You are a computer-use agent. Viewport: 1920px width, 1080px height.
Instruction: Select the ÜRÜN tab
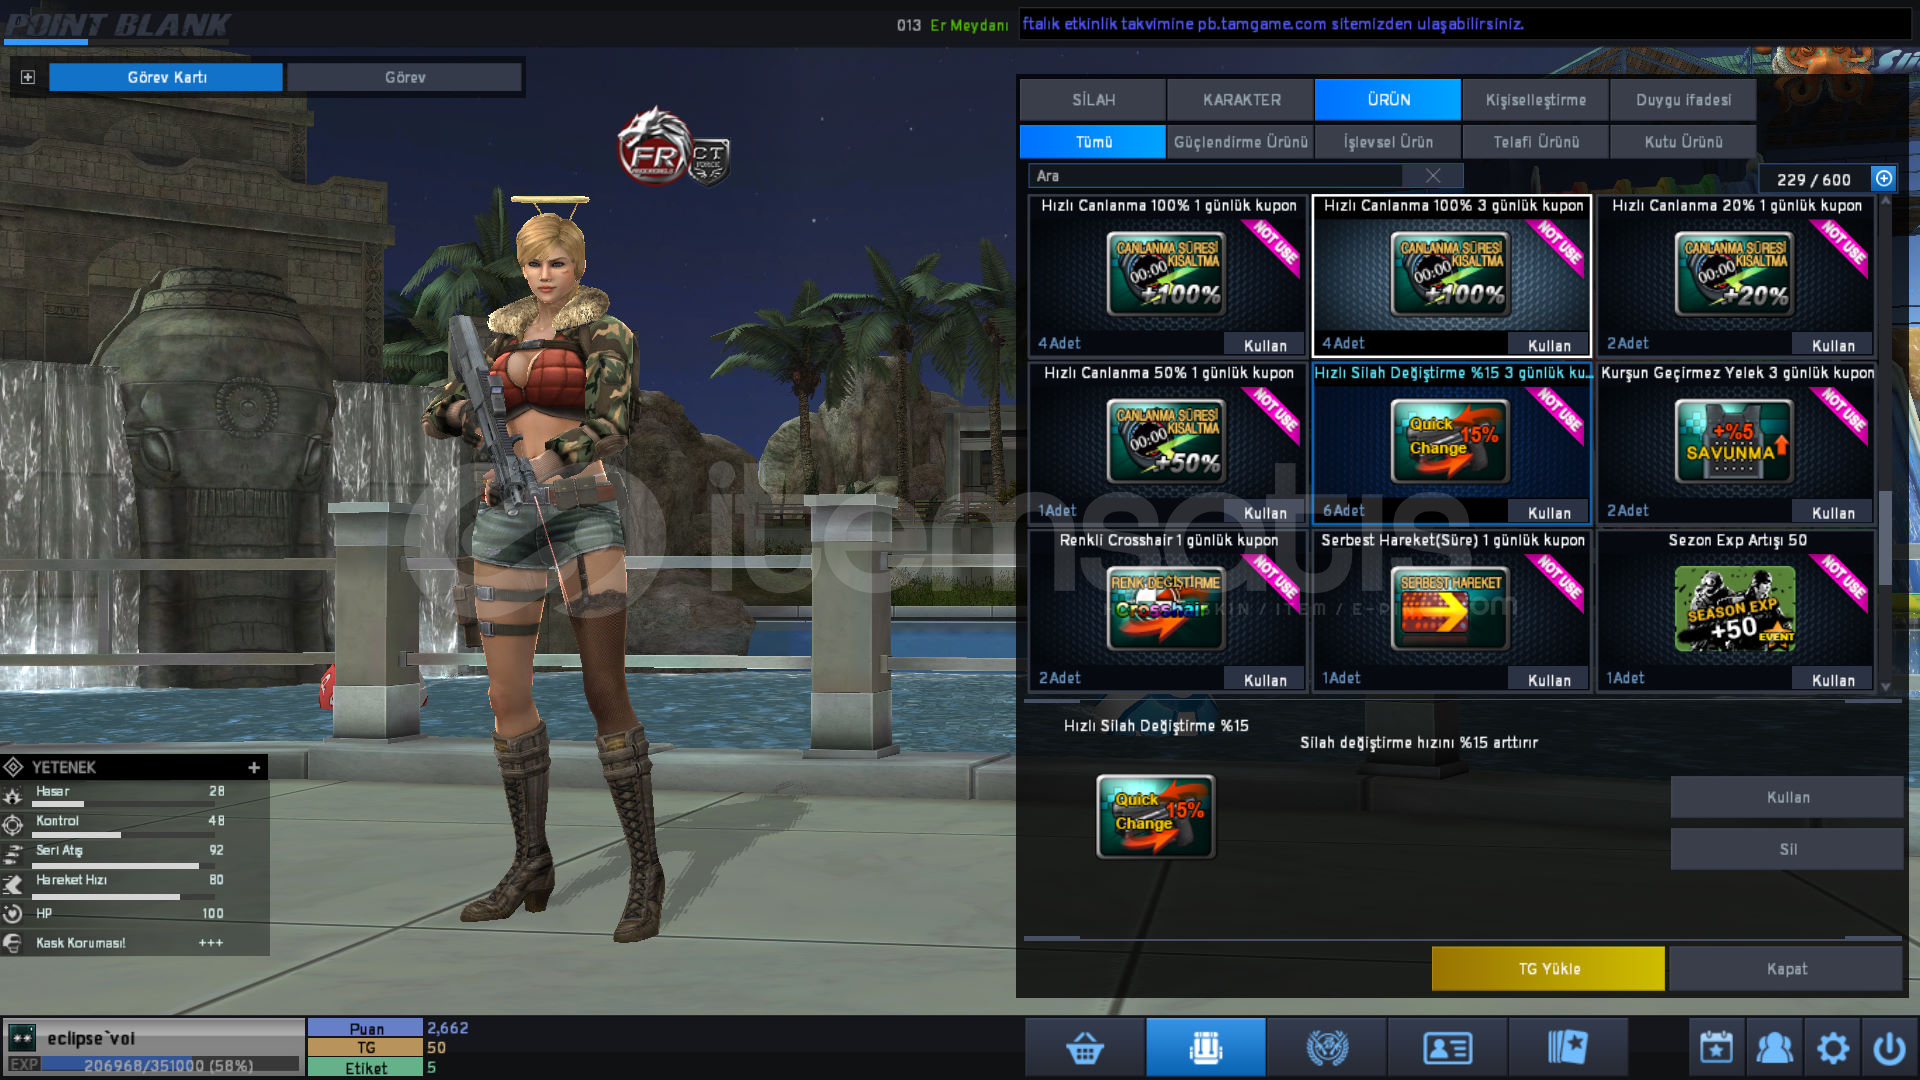(x=1388, y=100)
